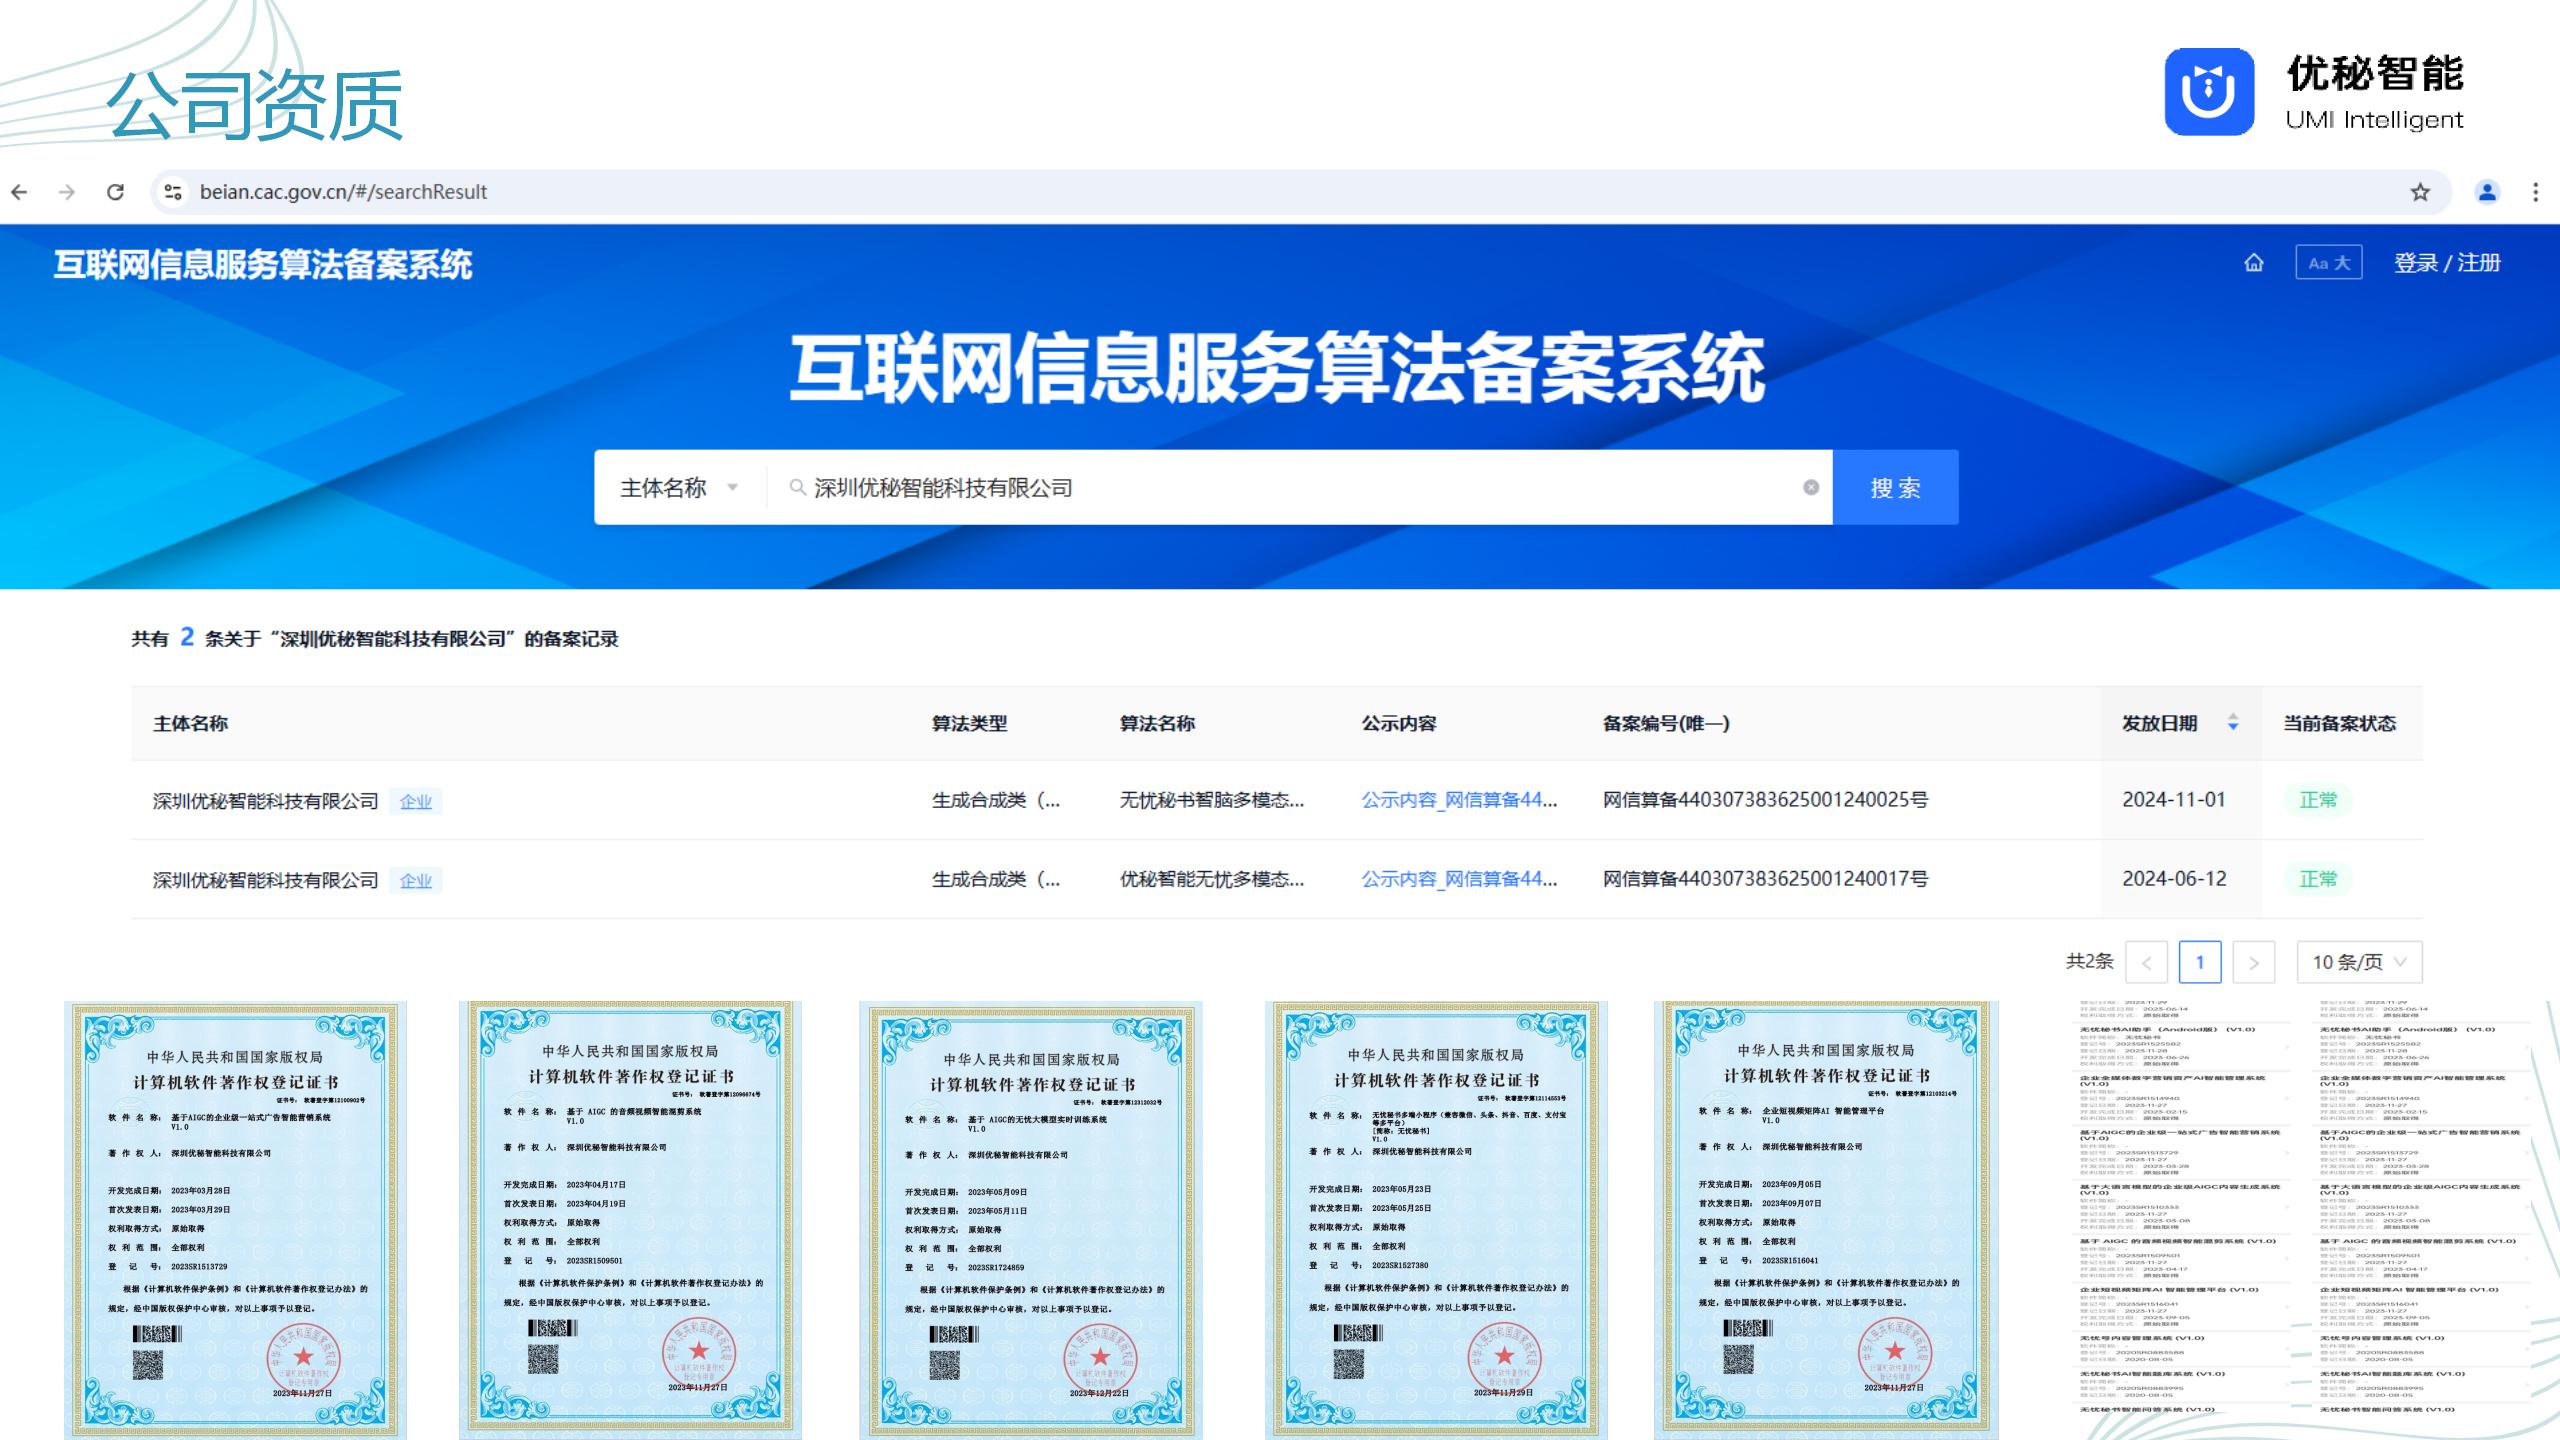Viewport: 2560px width, 1440px height.
Task: Expand the 主体名称 search type dropdown
Action: [x=680, y=487]
